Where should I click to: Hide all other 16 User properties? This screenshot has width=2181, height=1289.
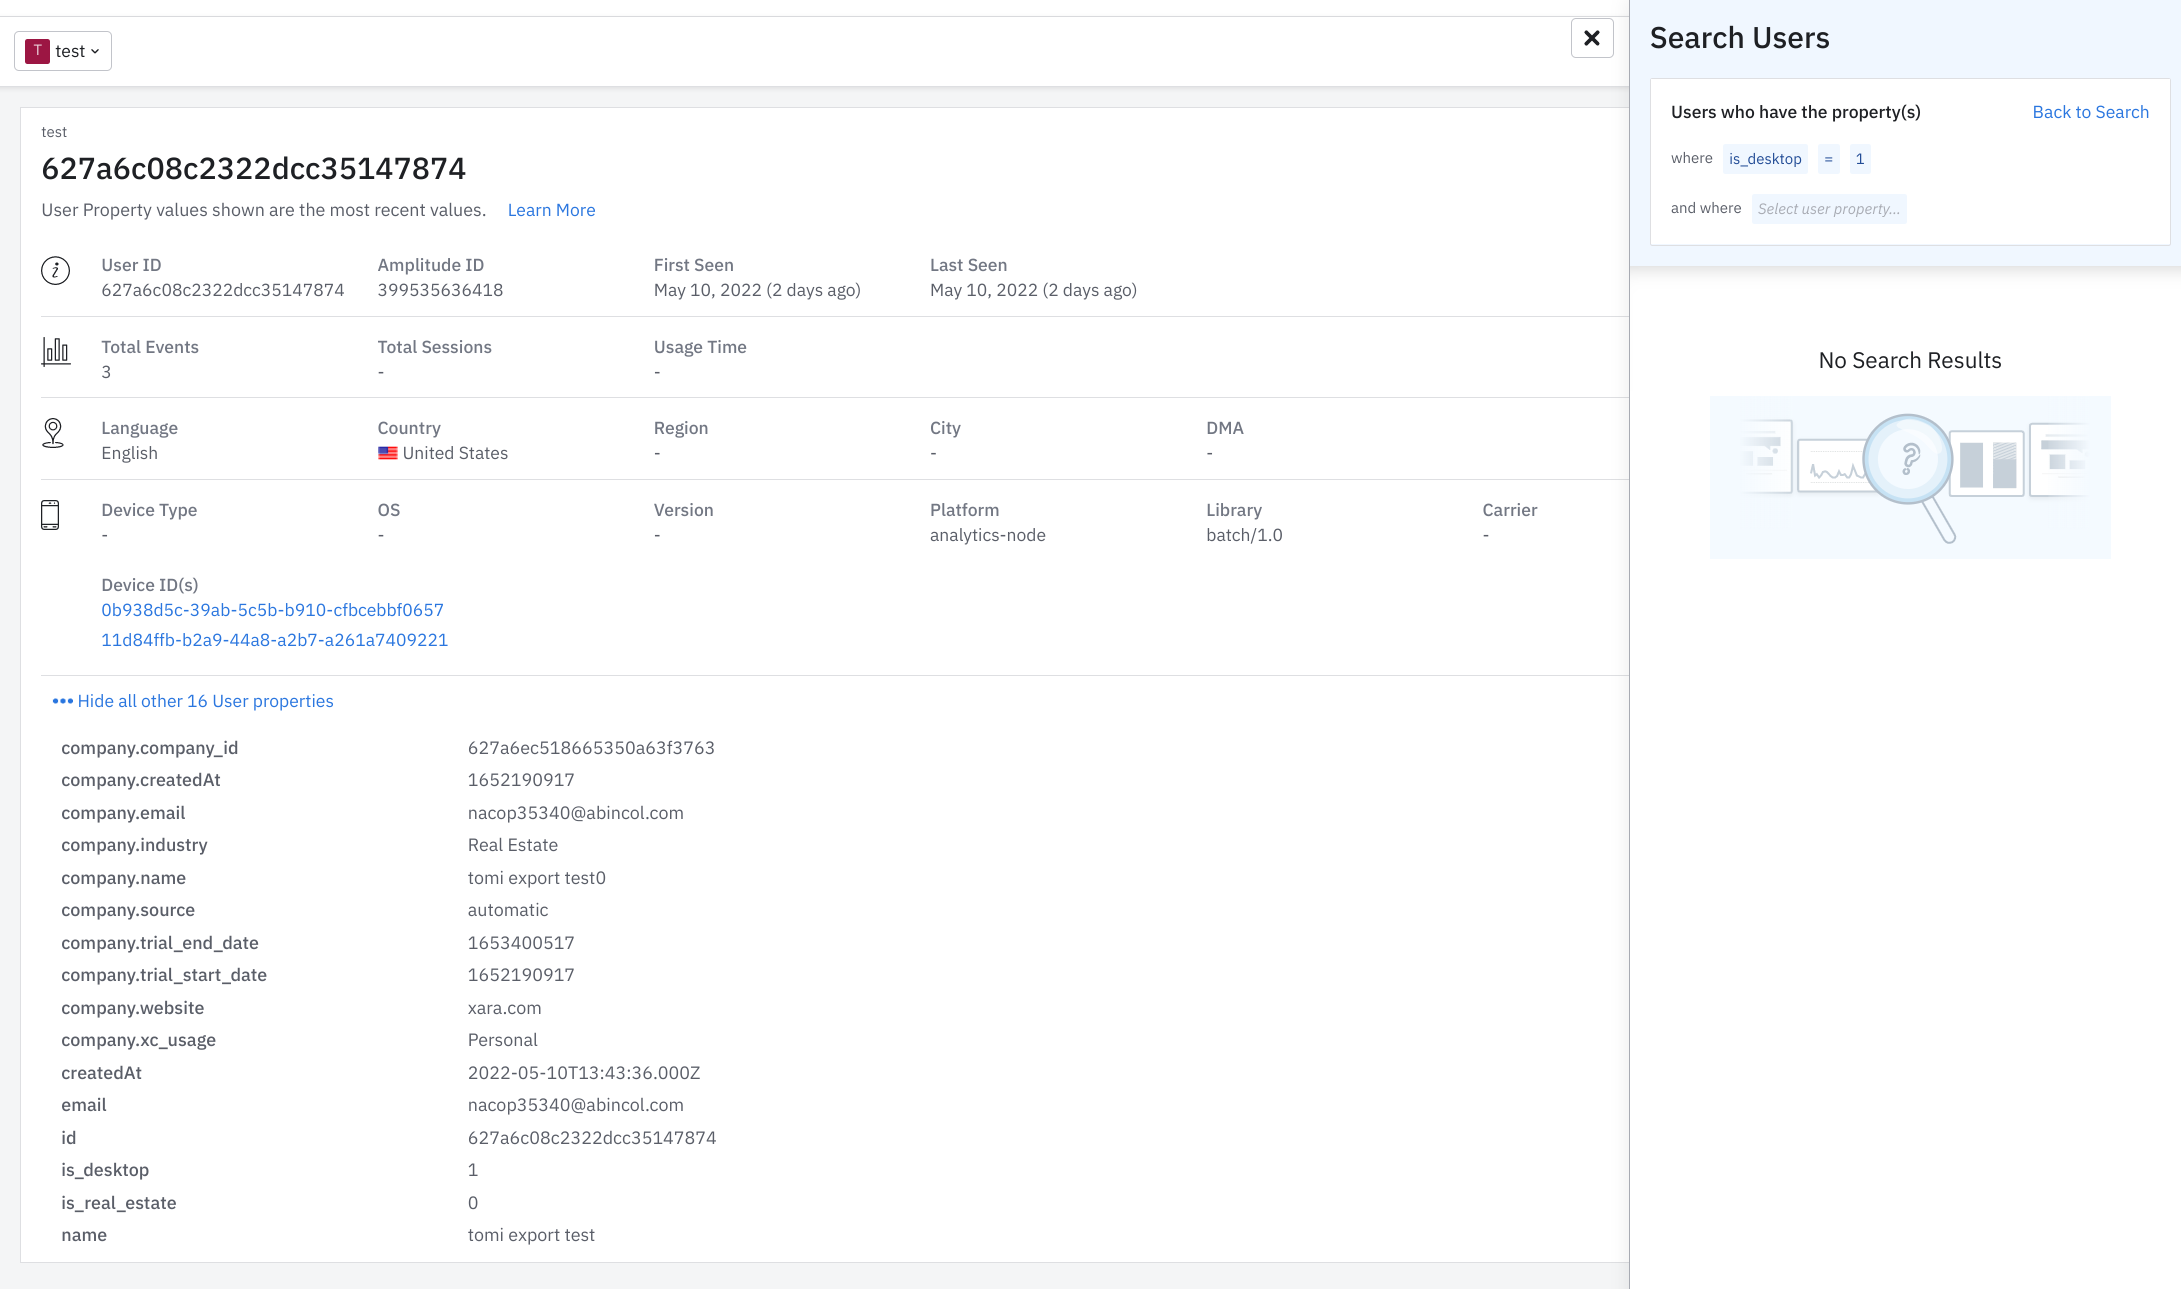point(205,701)
